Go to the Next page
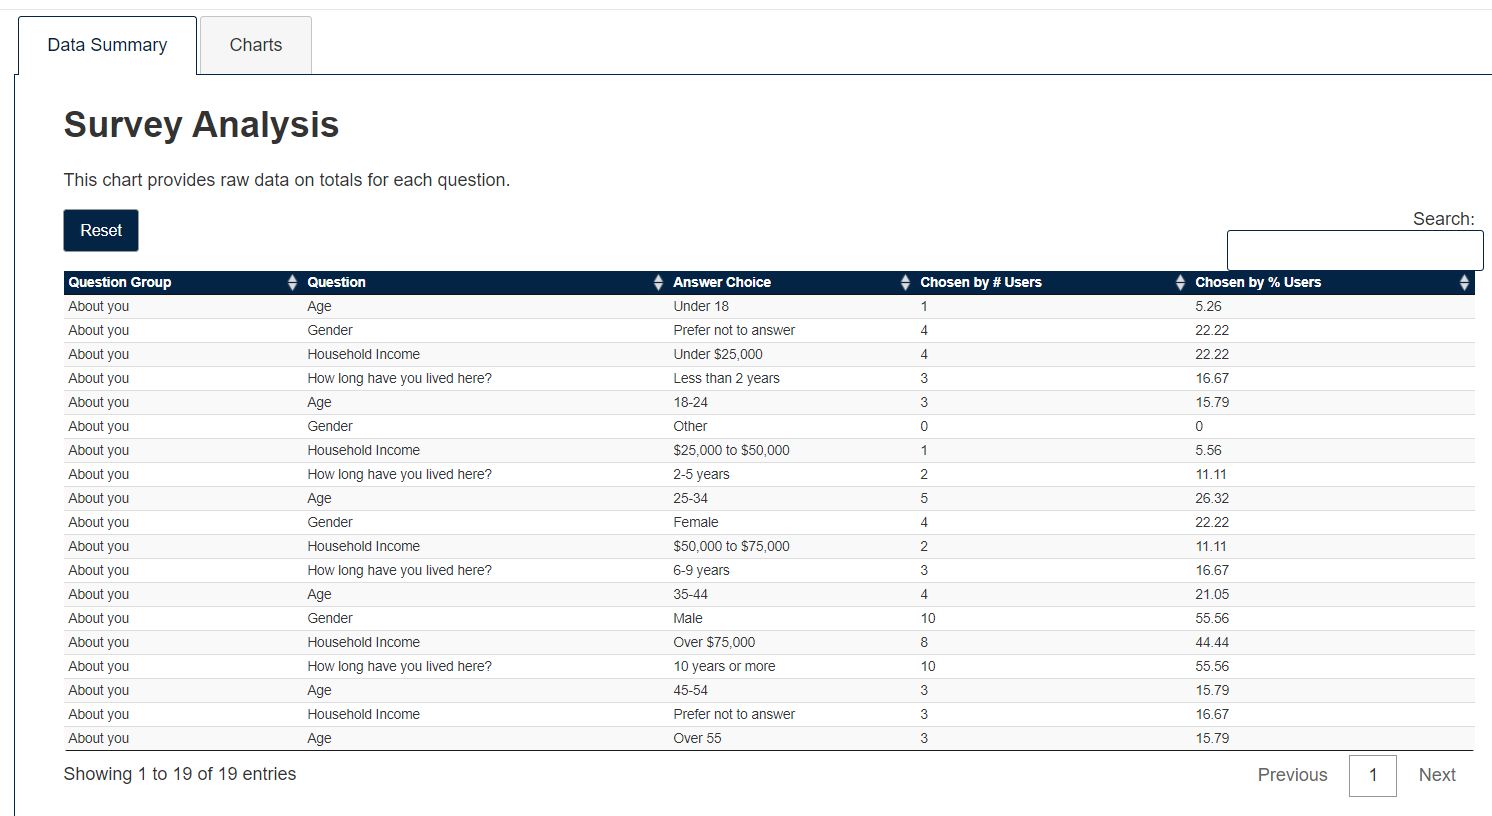Screen dimensions: 1492x816 (x=1437, y=775)
